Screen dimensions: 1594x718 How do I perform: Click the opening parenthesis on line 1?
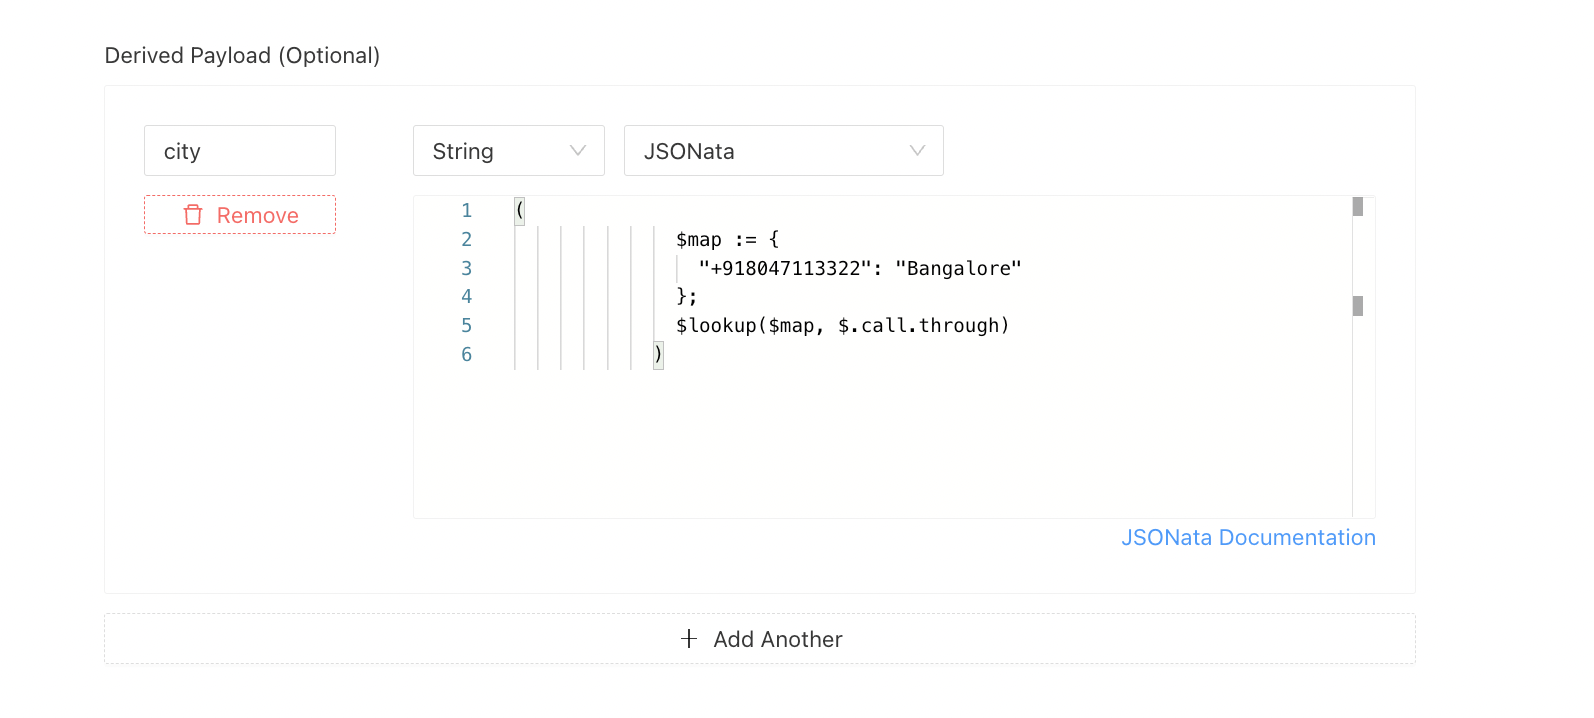[x=520, y=211]
